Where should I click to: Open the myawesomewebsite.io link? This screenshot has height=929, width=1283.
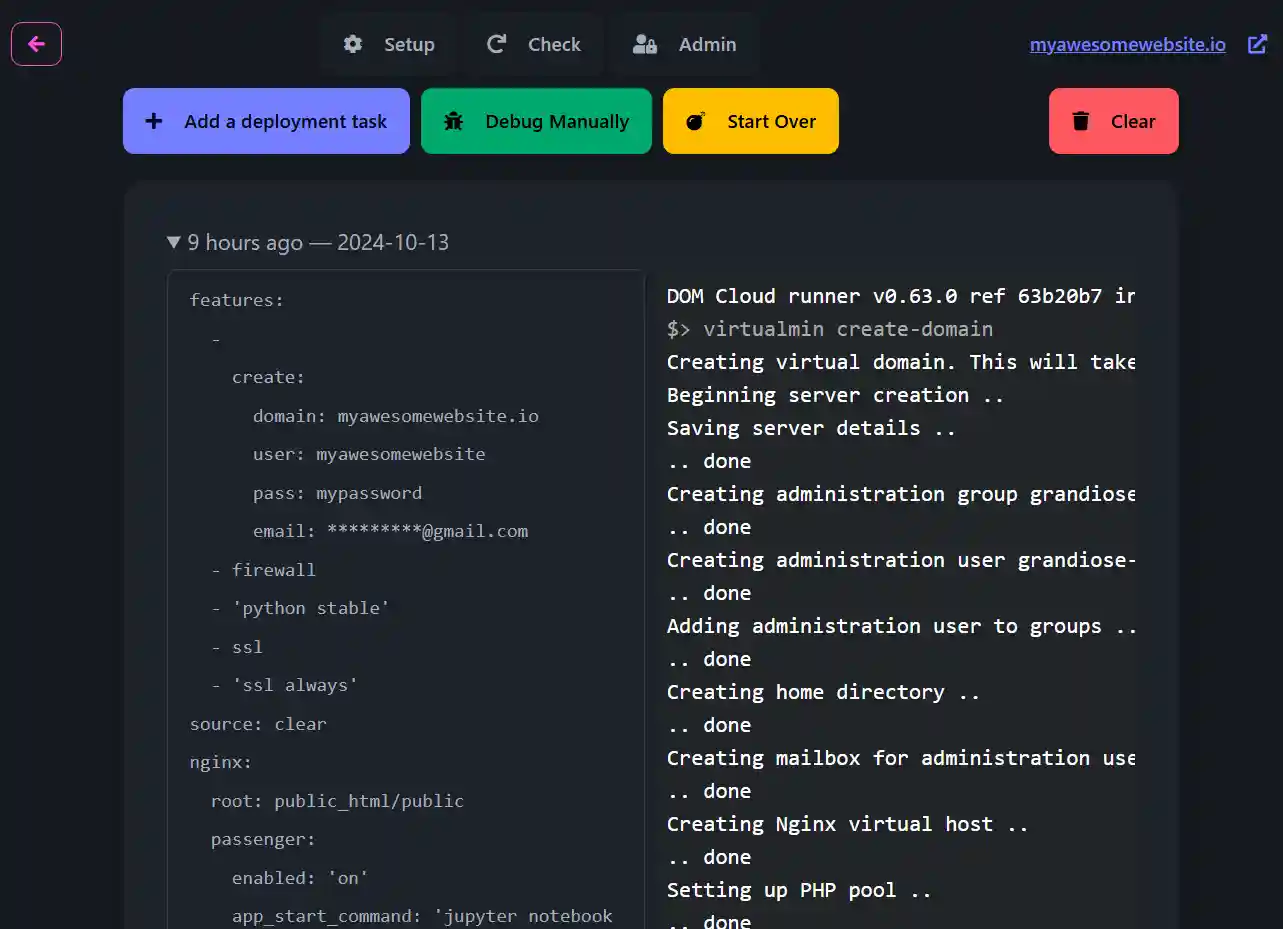click(1127, 44)
